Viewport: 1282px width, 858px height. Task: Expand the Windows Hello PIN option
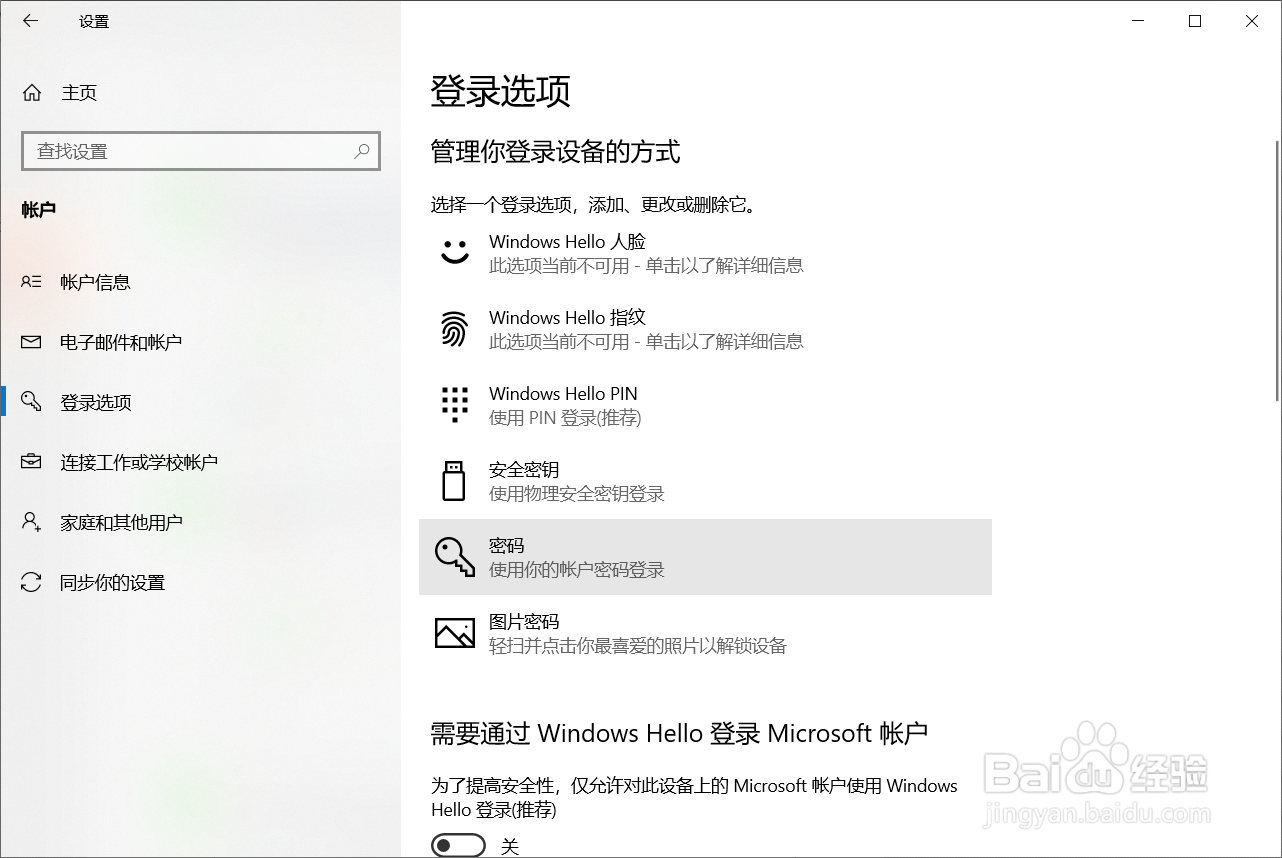[x=705, y=405]
